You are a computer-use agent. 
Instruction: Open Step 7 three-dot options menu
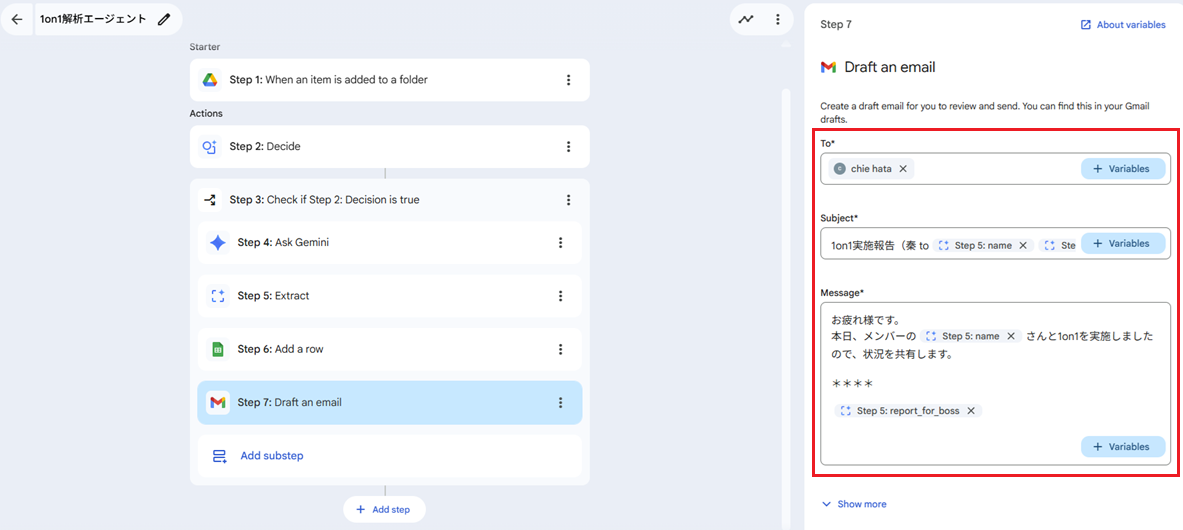coord(560,403)
